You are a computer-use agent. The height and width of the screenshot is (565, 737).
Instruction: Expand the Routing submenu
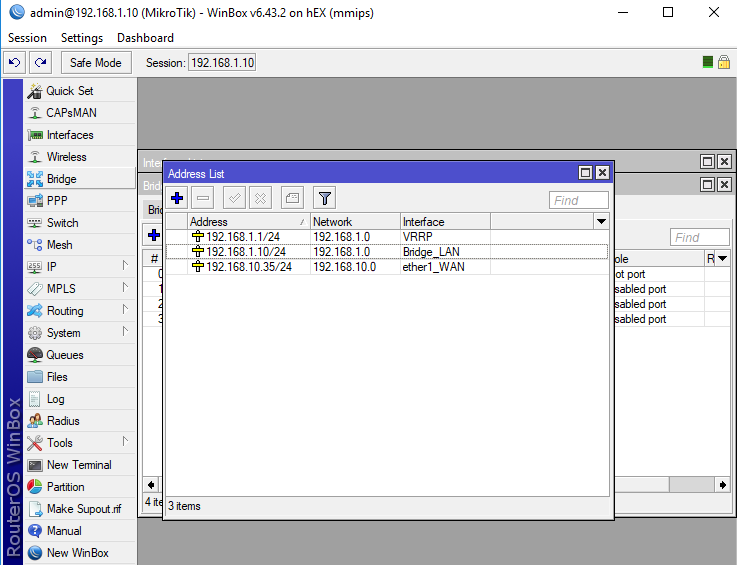pos(80,311)
